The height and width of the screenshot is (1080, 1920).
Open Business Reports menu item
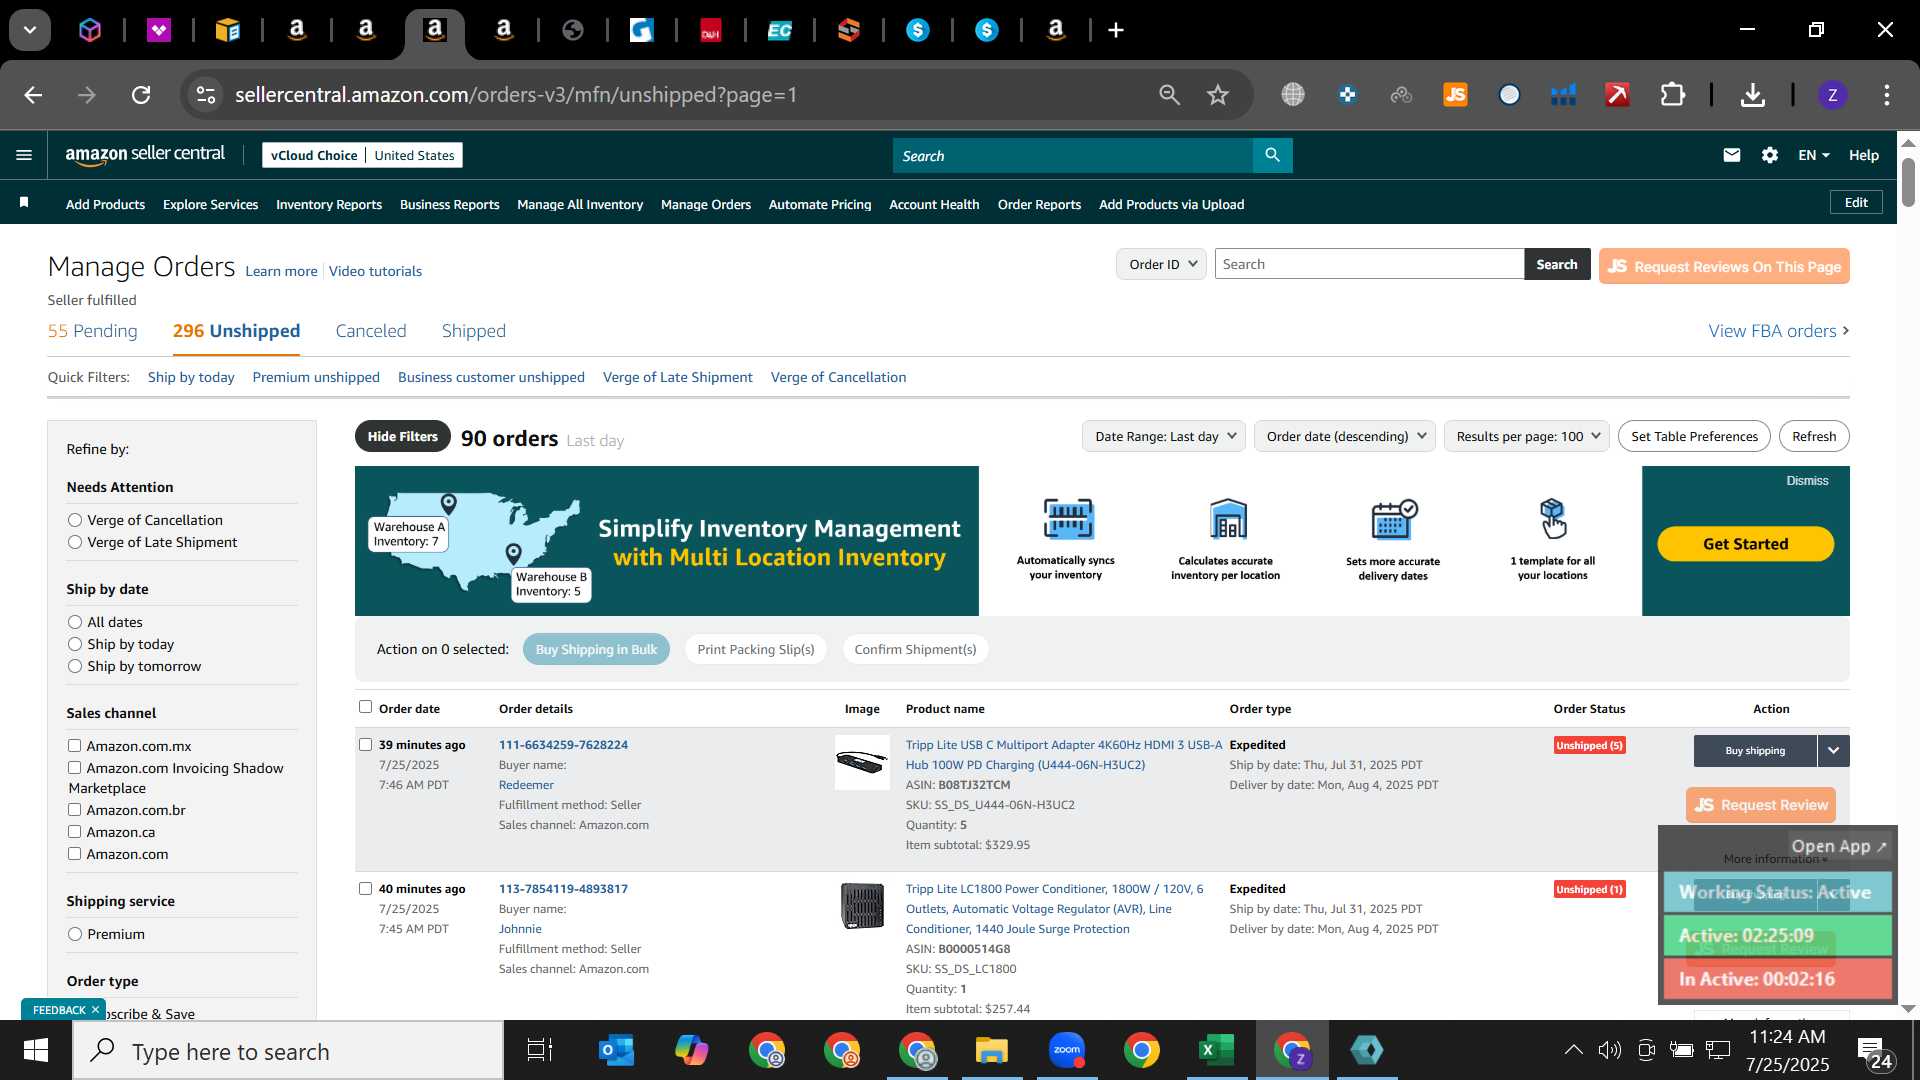[x=449, y=204]
